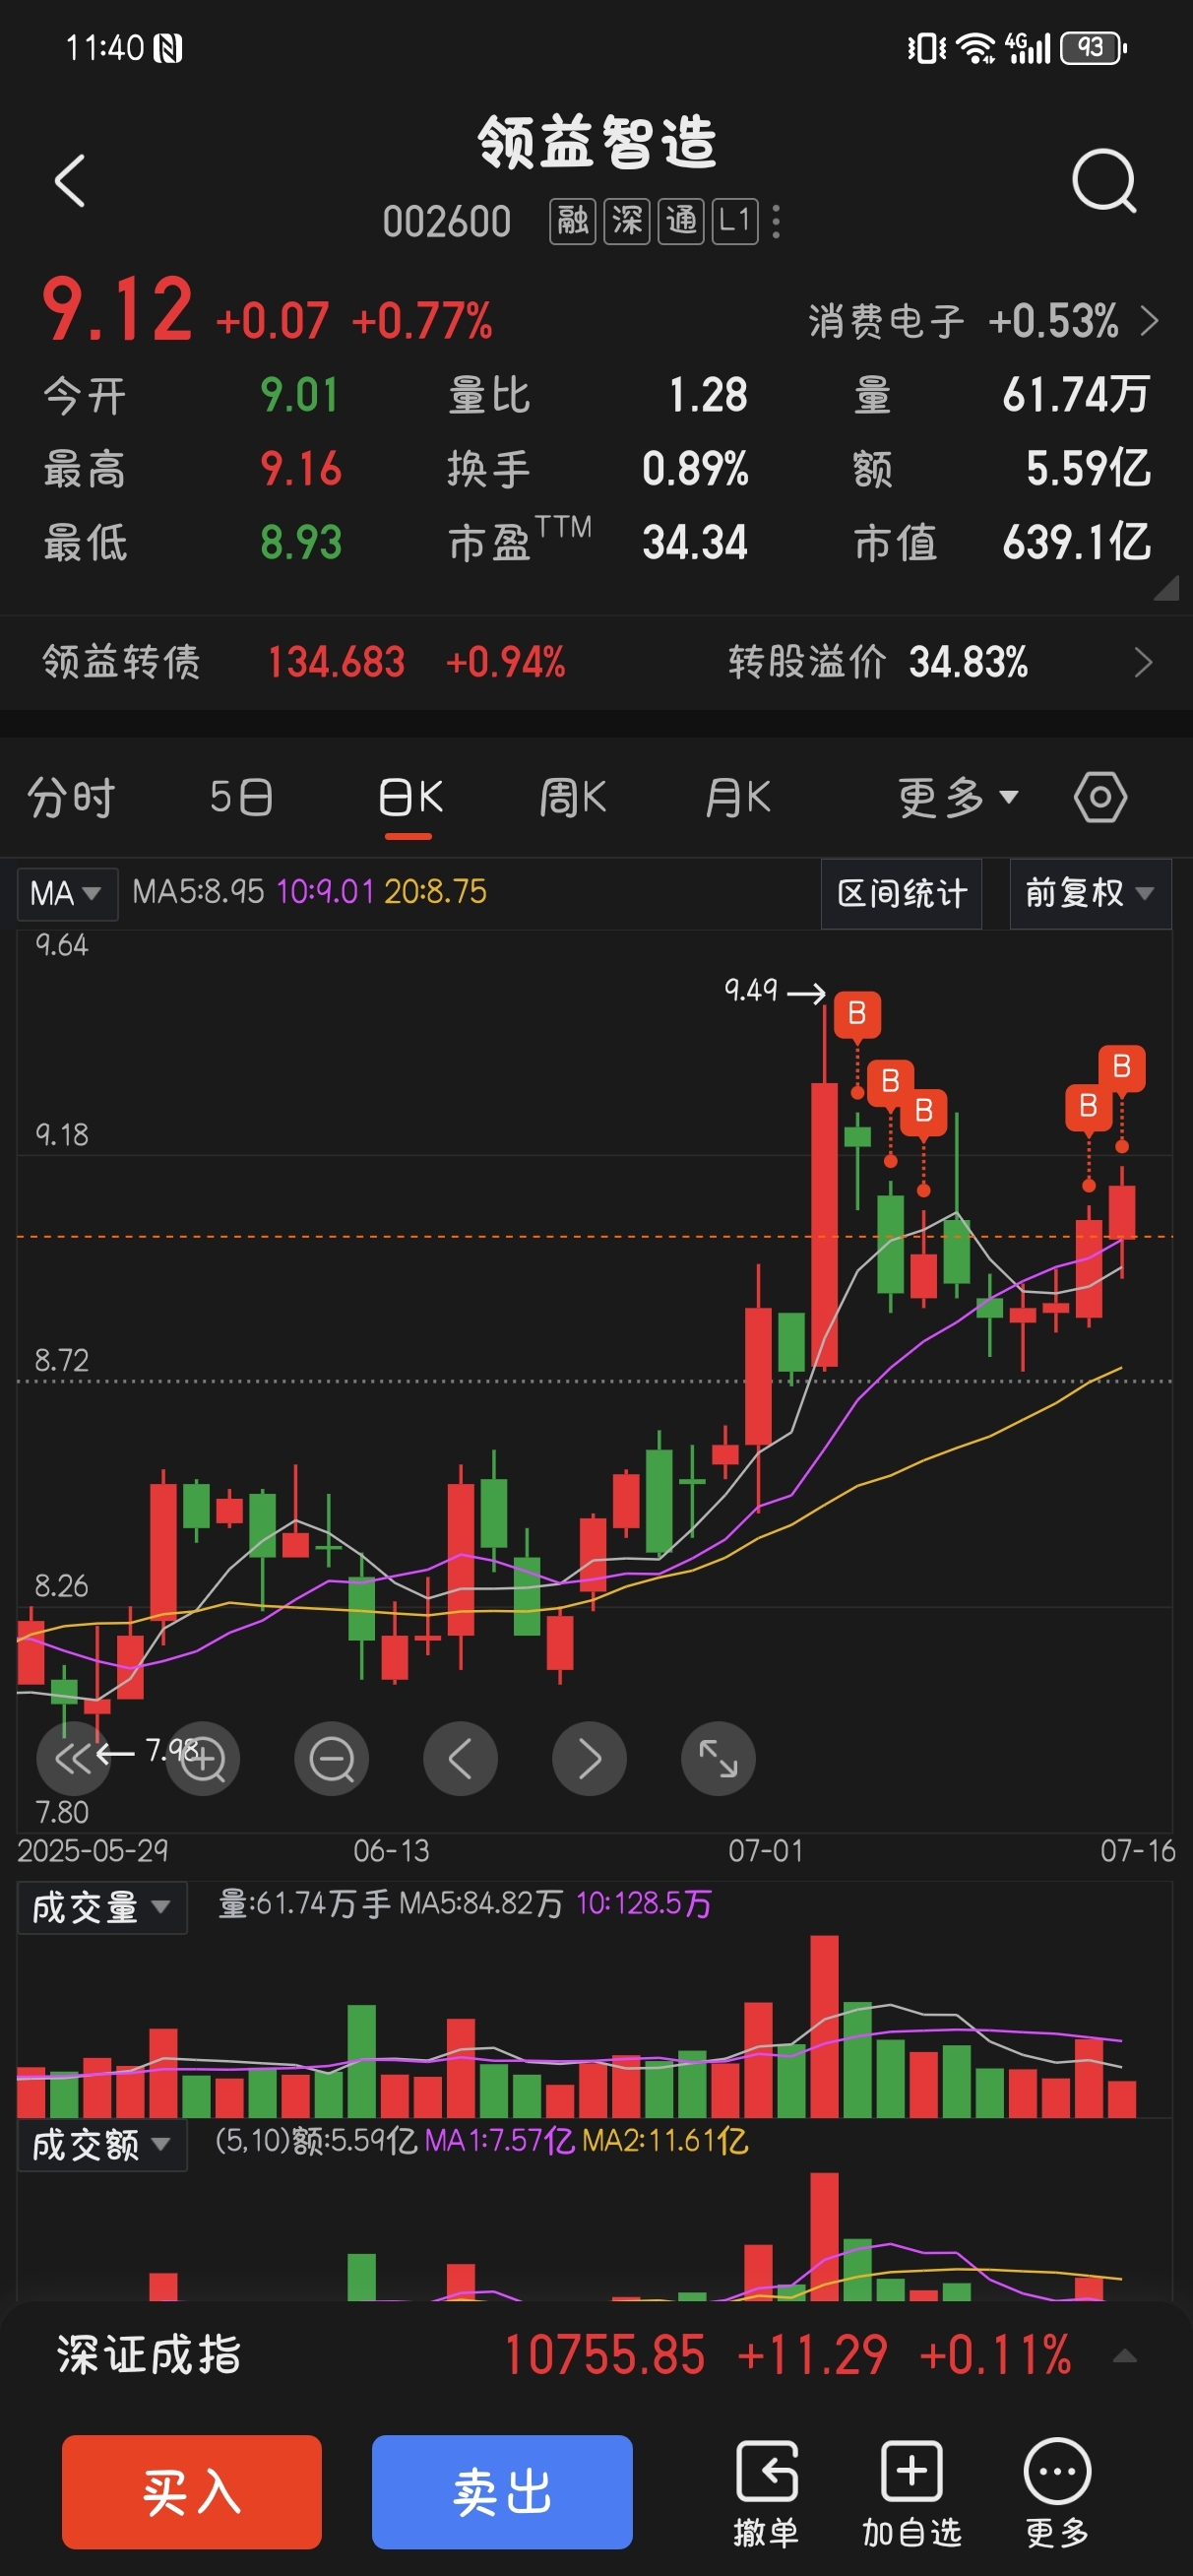The image size is (1193, 2576).
Task: Open 成交额 sub-chart indicator dropdown
Action: 102,2144
